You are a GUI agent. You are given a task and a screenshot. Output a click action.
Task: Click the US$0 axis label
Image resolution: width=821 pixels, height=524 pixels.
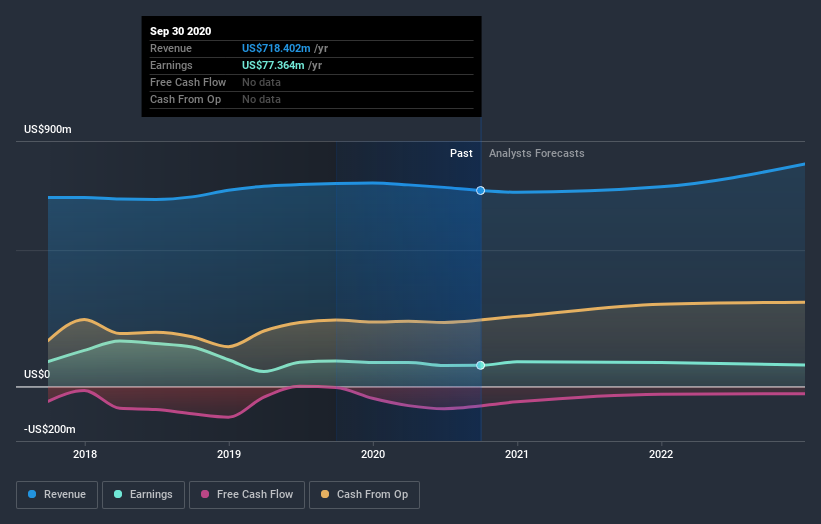37,374
